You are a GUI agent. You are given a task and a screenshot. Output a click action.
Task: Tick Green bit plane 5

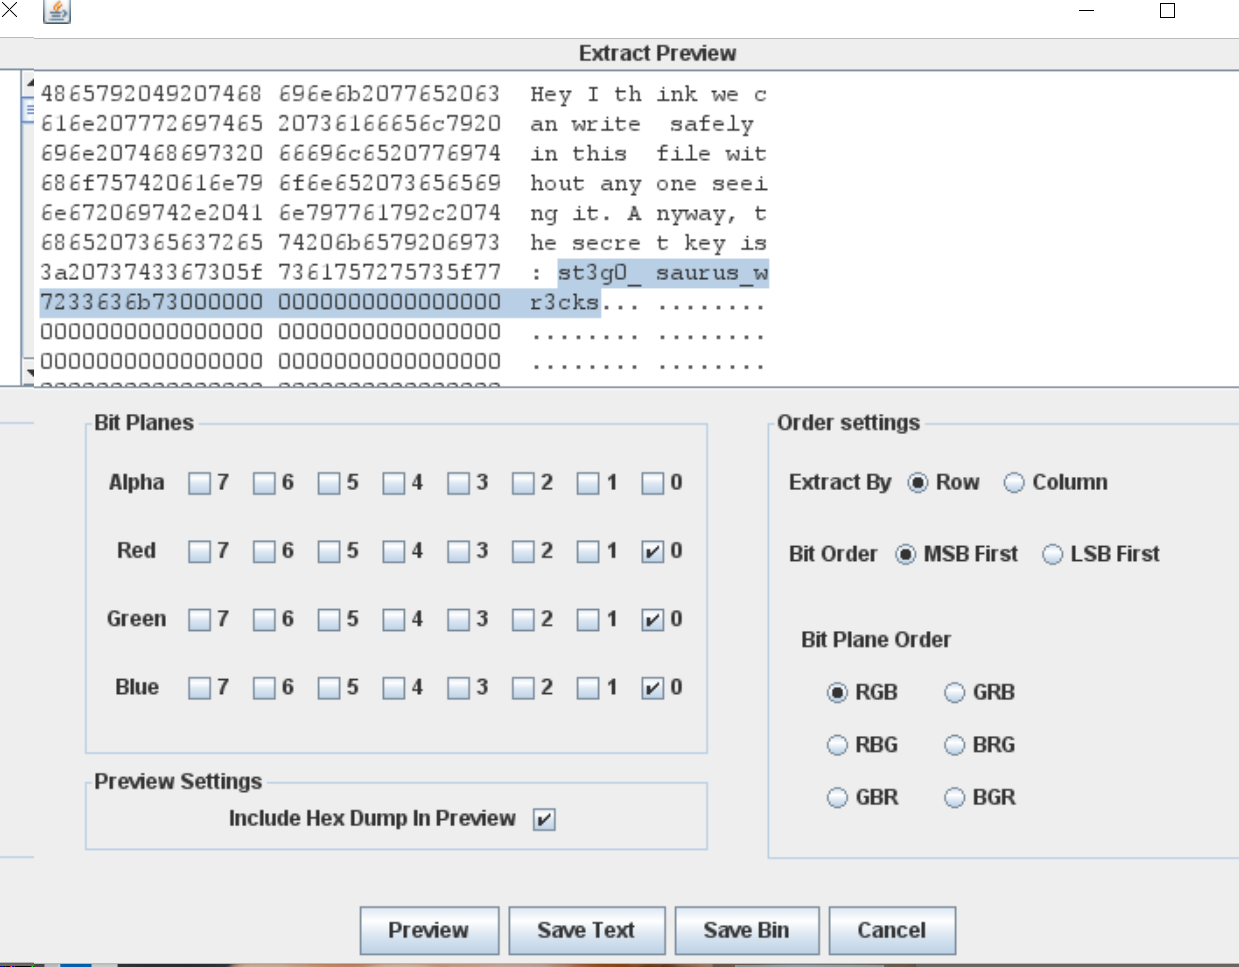click(329, 620)
